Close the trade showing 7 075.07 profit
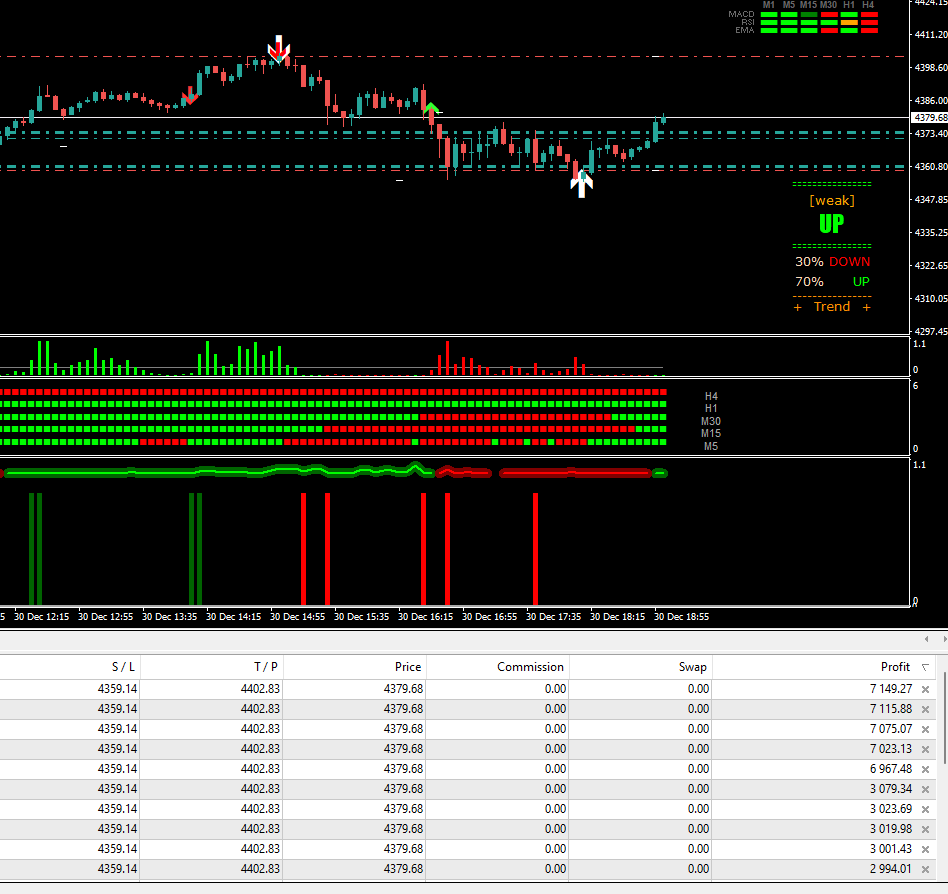Viewport: 948px width, 894px height. (925, 729)
